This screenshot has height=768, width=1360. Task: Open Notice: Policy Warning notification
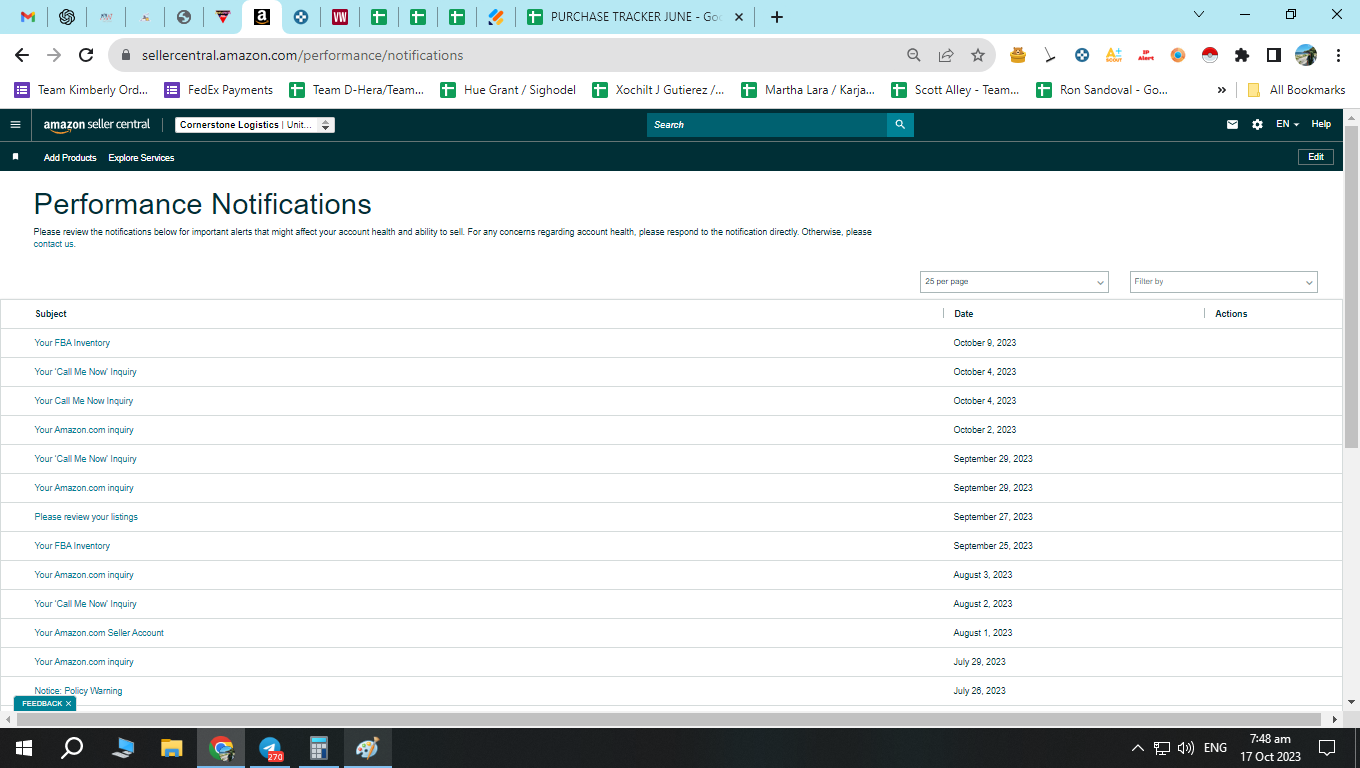tap(78, 691)
